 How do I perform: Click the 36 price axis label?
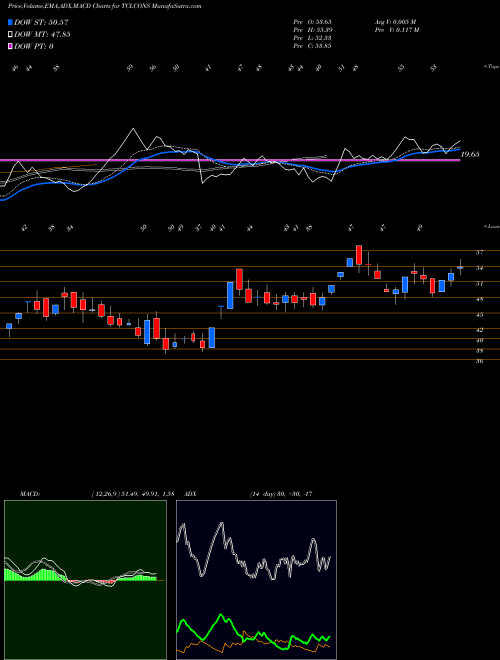[479, 361]
